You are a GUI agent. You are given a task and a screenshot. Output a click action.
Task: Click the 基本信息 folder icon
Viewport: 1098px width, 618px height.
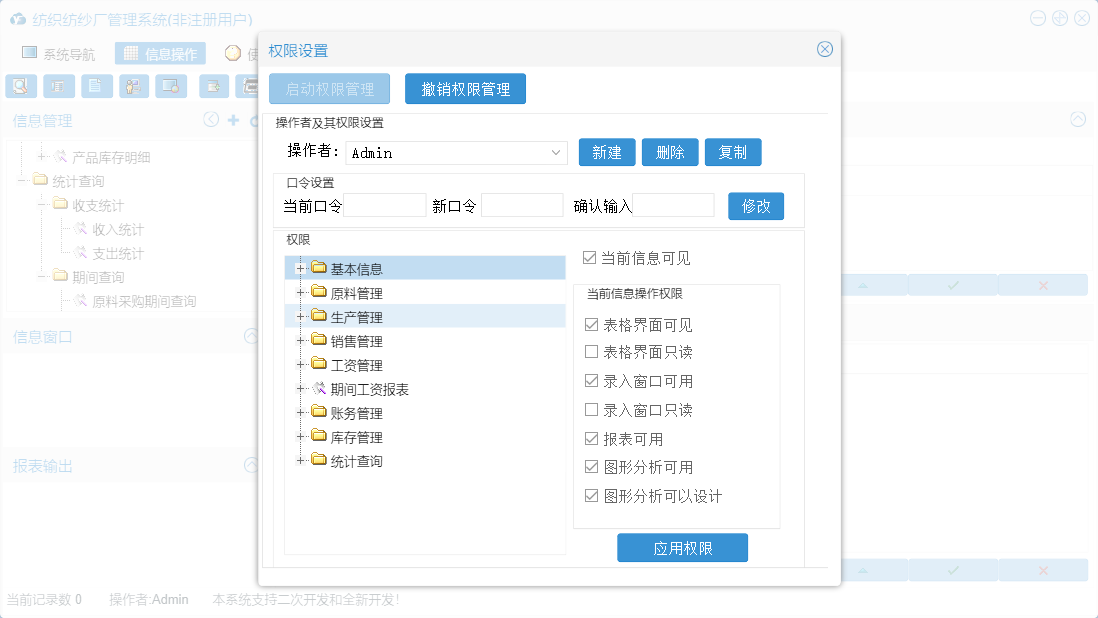[319, 268]
